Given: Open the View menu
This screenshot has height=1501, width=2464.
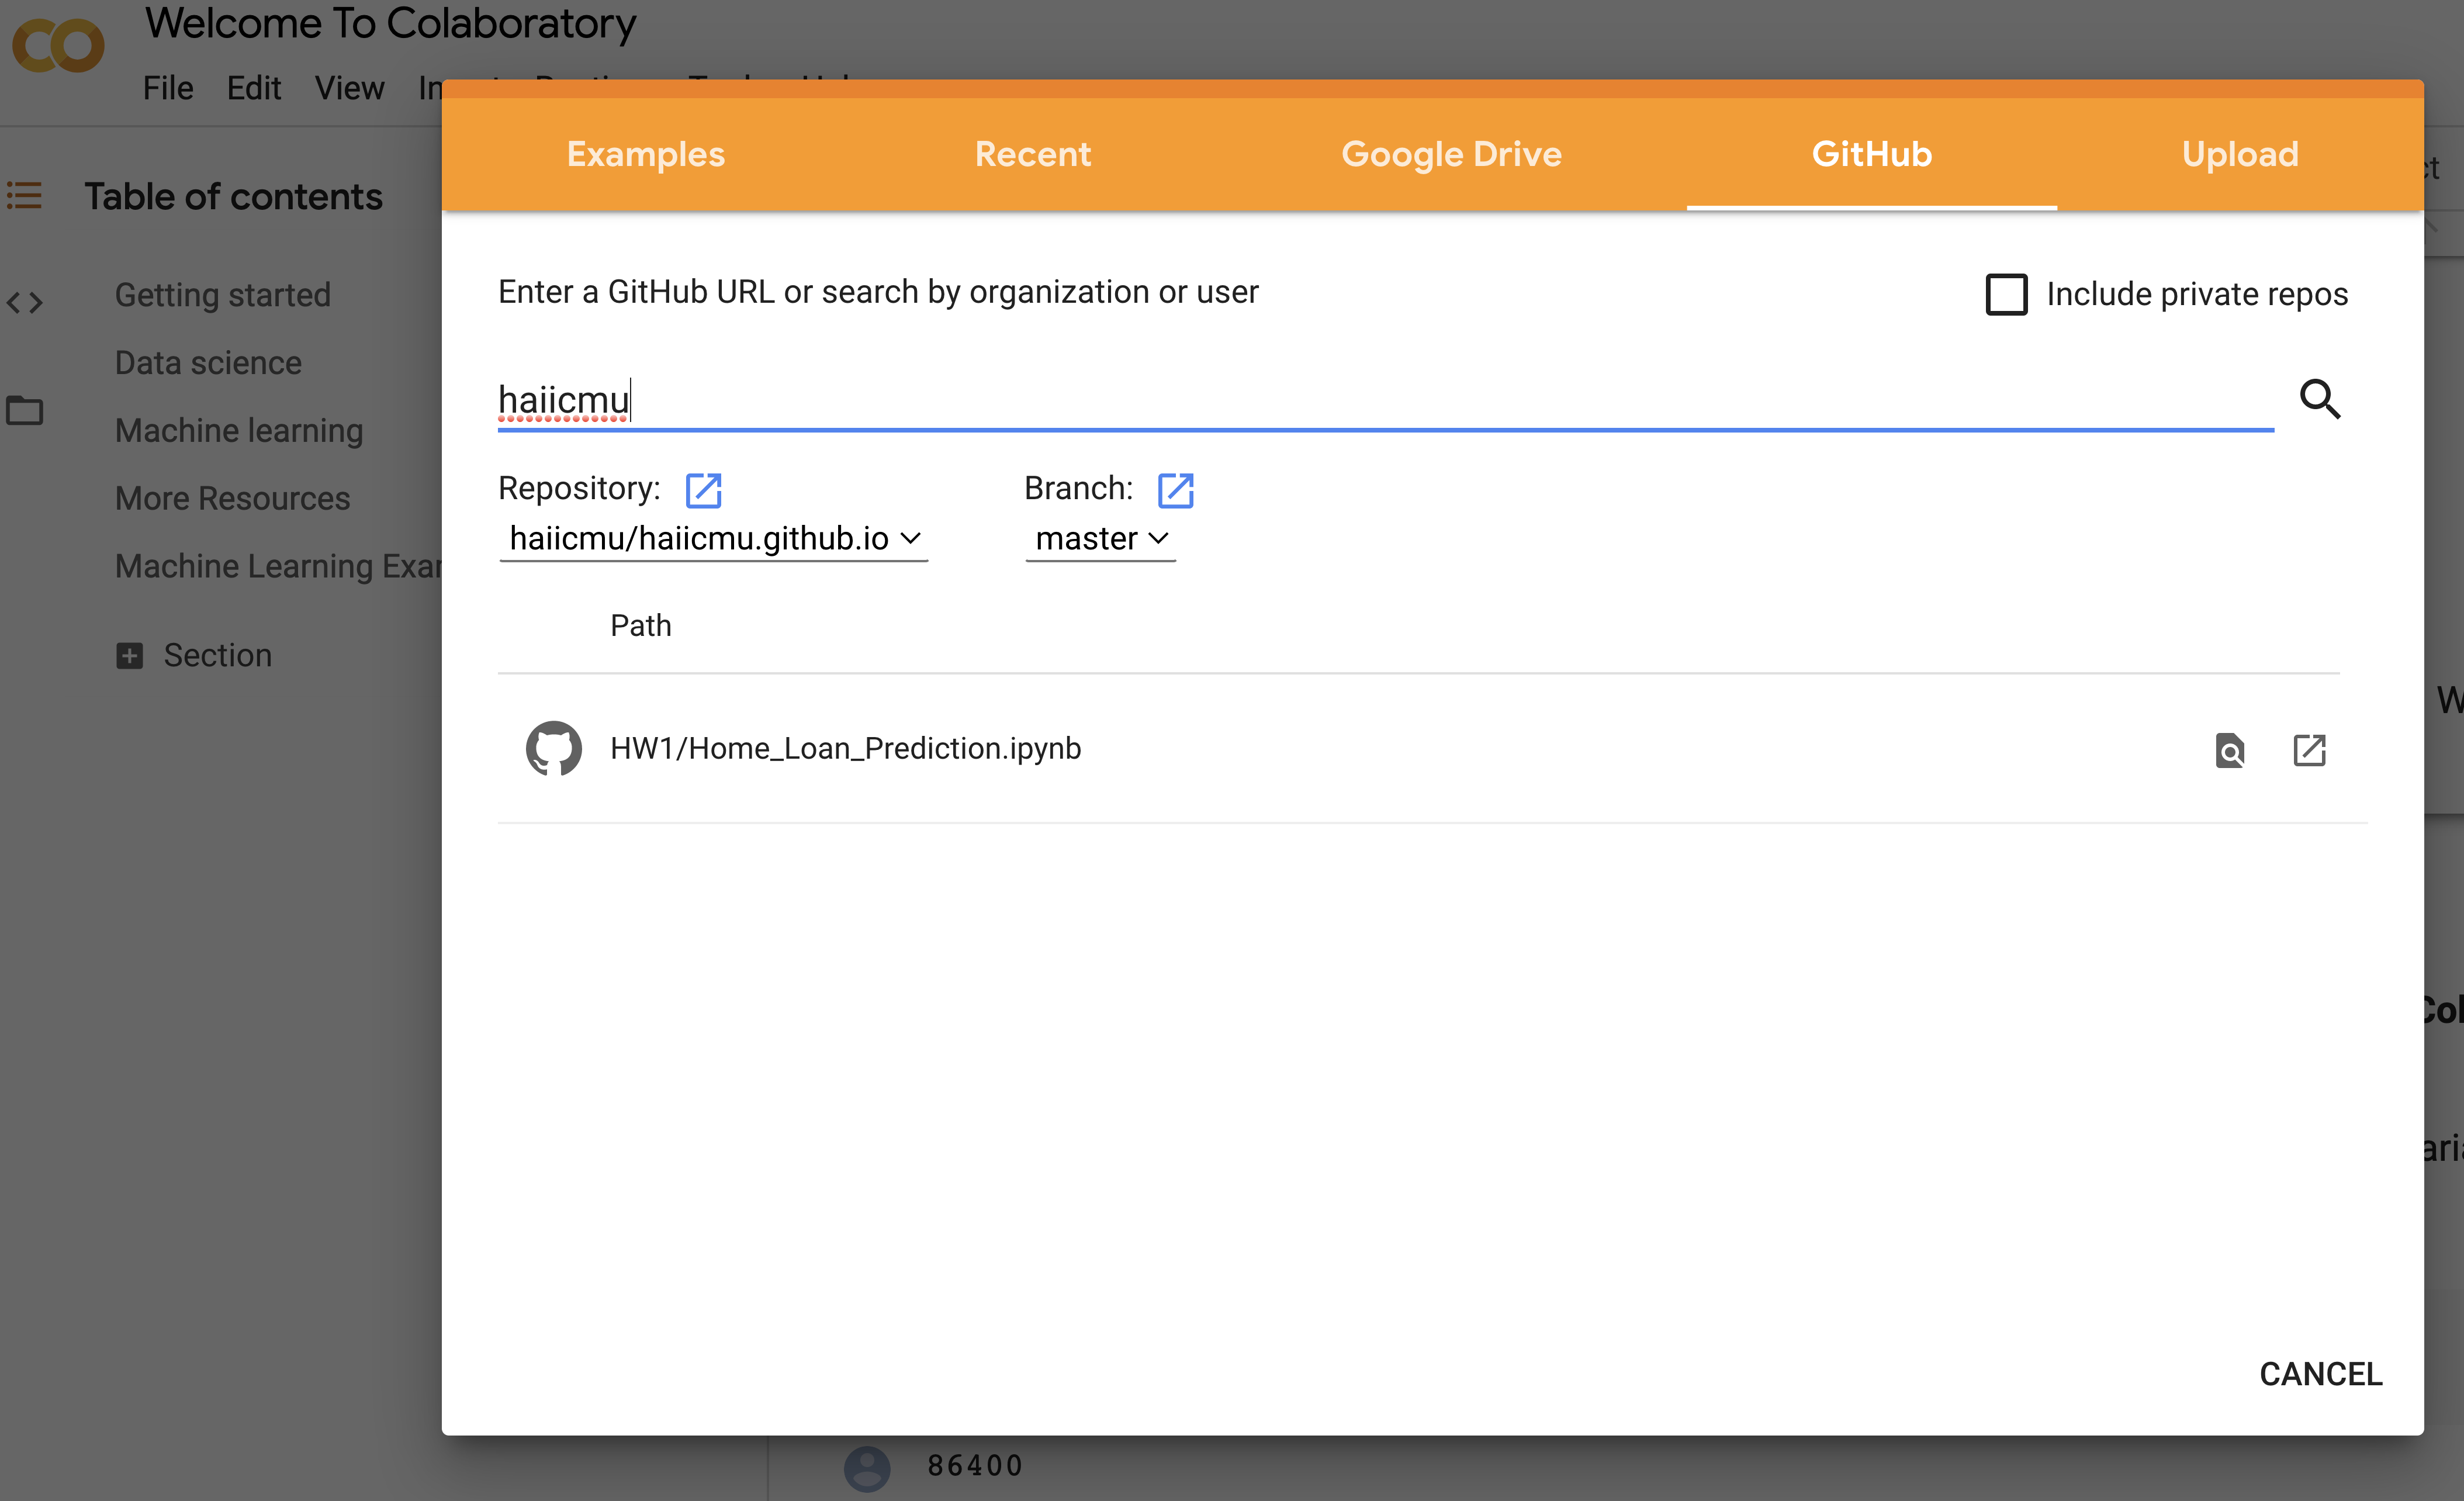Looking at the screenshot, I should tap(349, 88).
